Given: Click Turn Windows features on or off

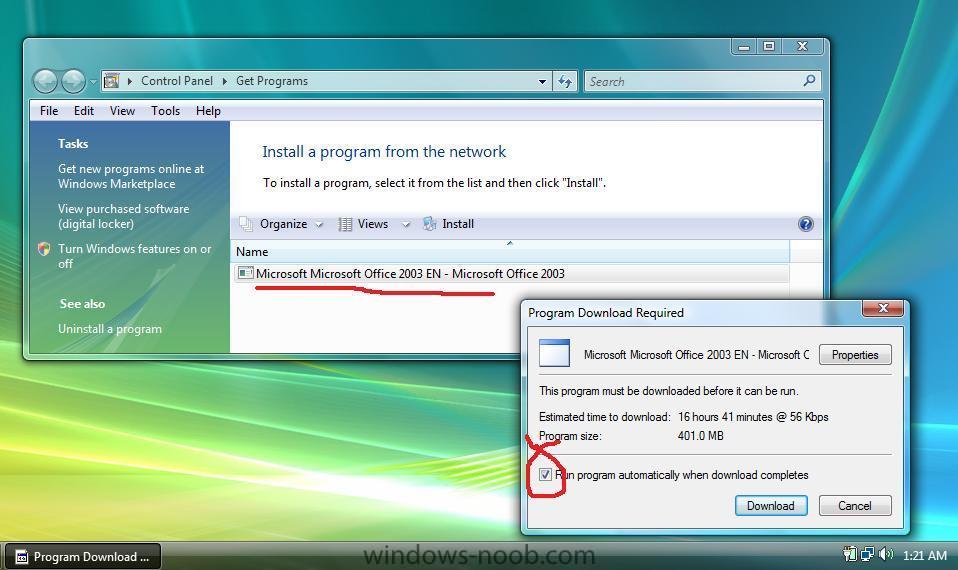Looking at the screenshot, I should click(134, 256).
